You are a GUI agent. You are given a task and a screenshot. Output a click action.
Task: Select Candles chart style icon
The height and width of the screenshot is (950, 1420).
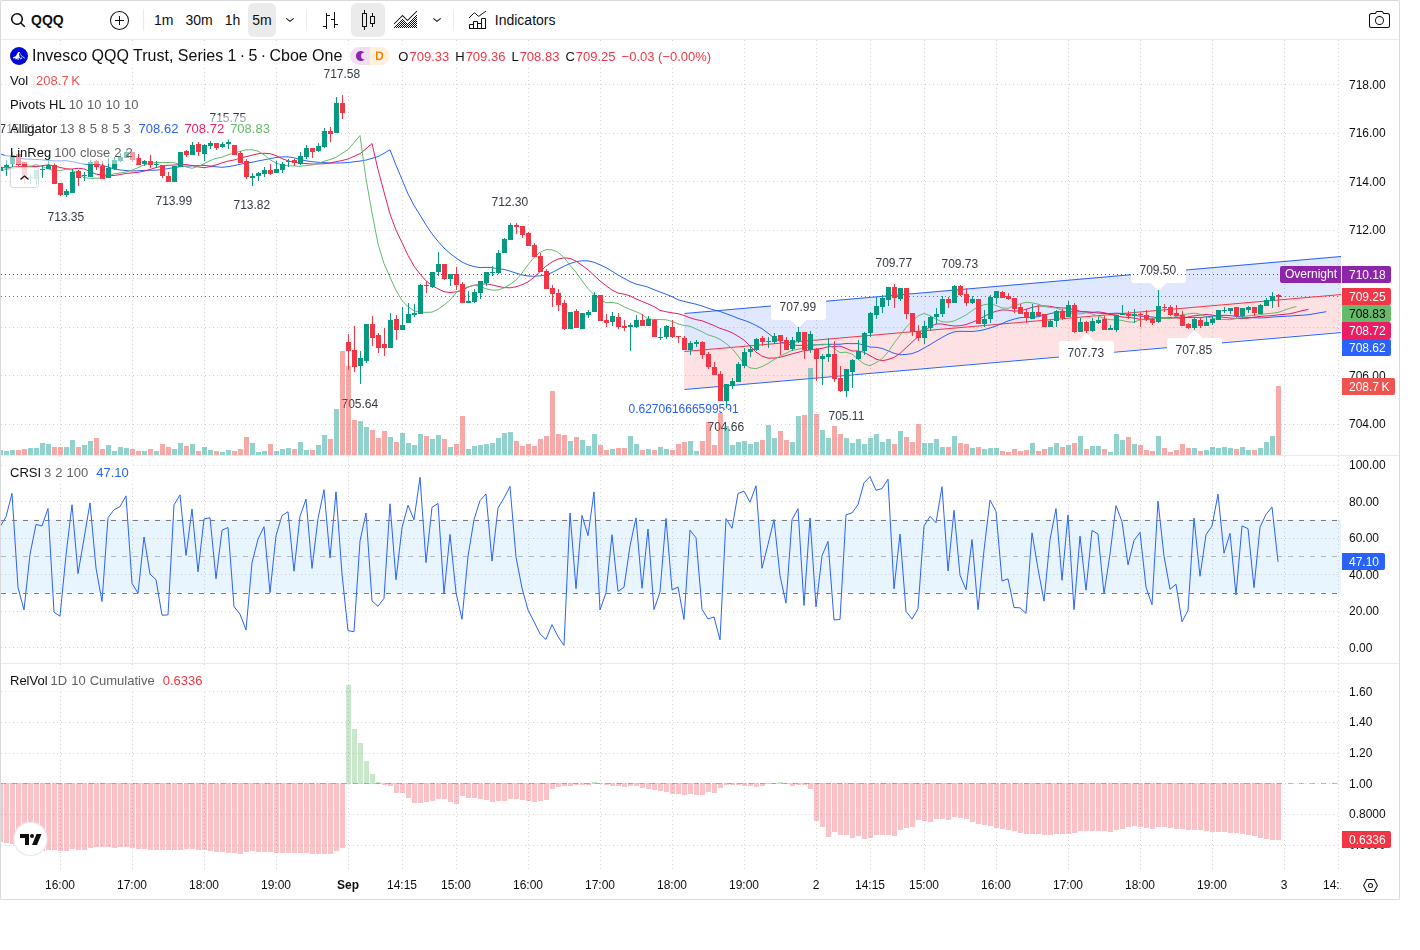tap(368, 20)
